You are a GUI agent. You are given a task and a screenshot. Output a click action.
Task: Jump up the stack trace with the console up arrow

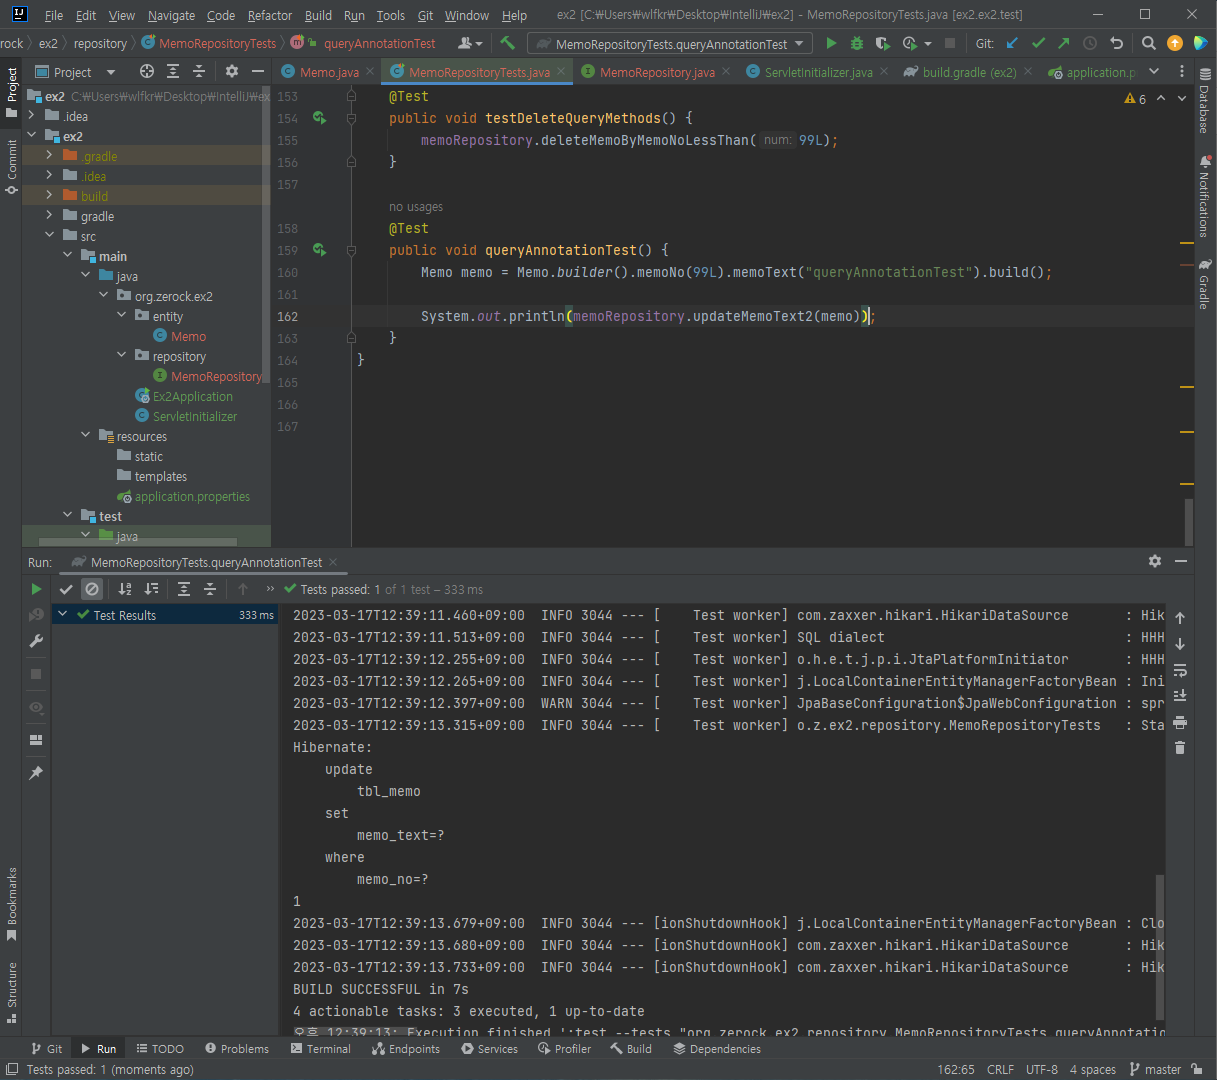click(x=1180, y=618)
